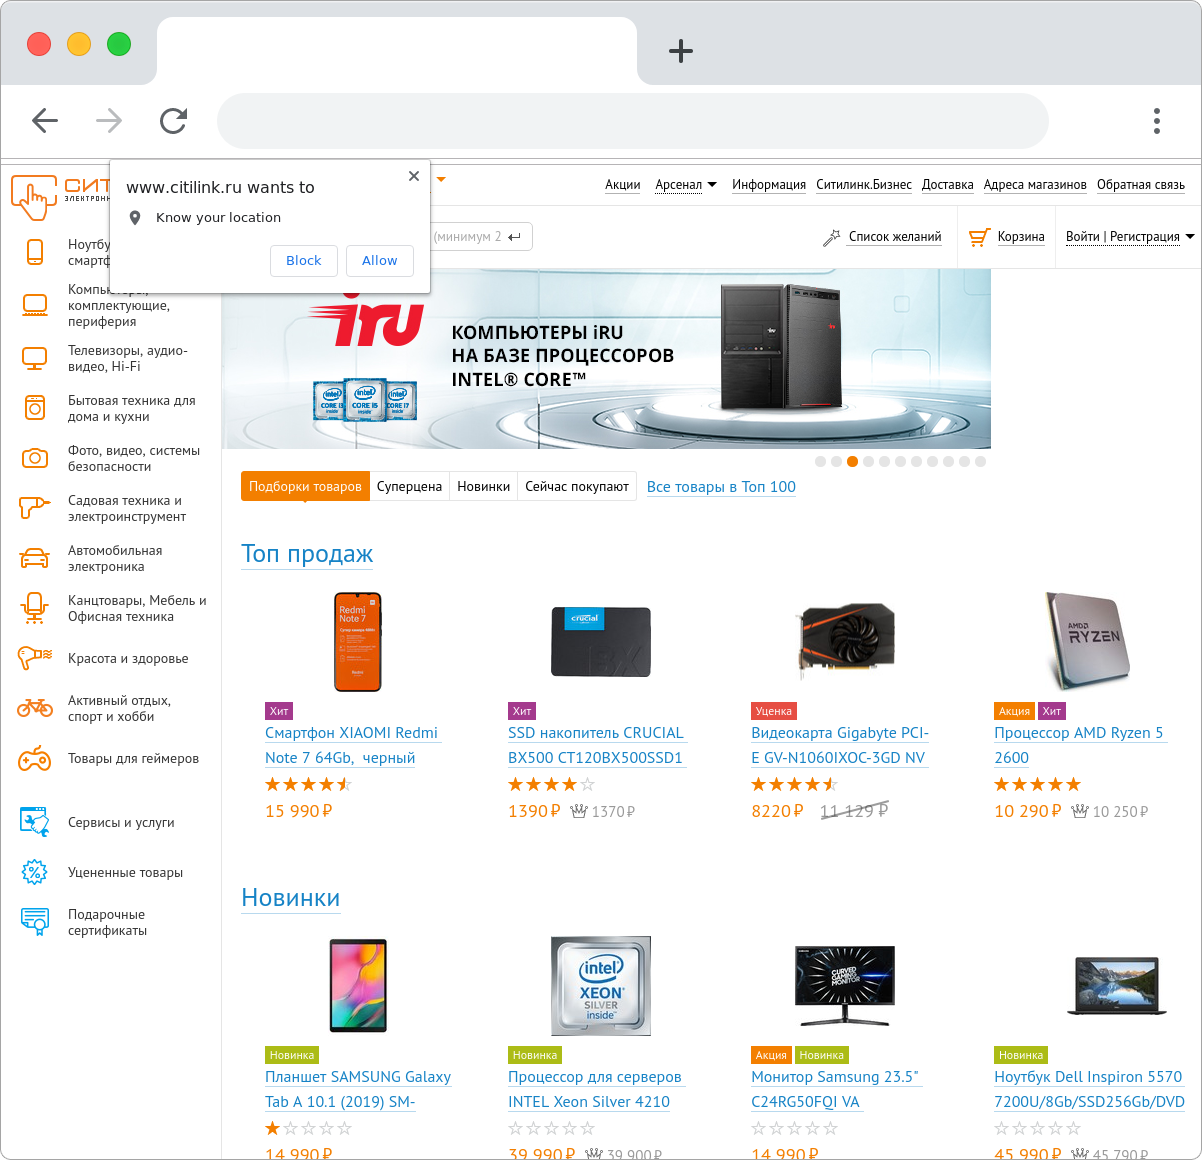Screen dimensions: 1202x1160
Task: Open the hair dryer beauty icon
Action: [35, 658]
